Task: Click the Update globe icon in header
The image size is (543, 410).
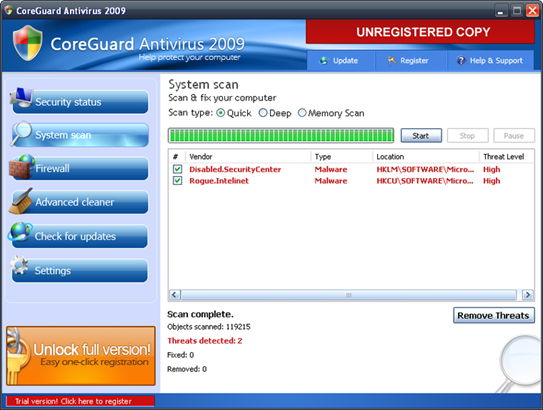Action: tap(324, 61)
